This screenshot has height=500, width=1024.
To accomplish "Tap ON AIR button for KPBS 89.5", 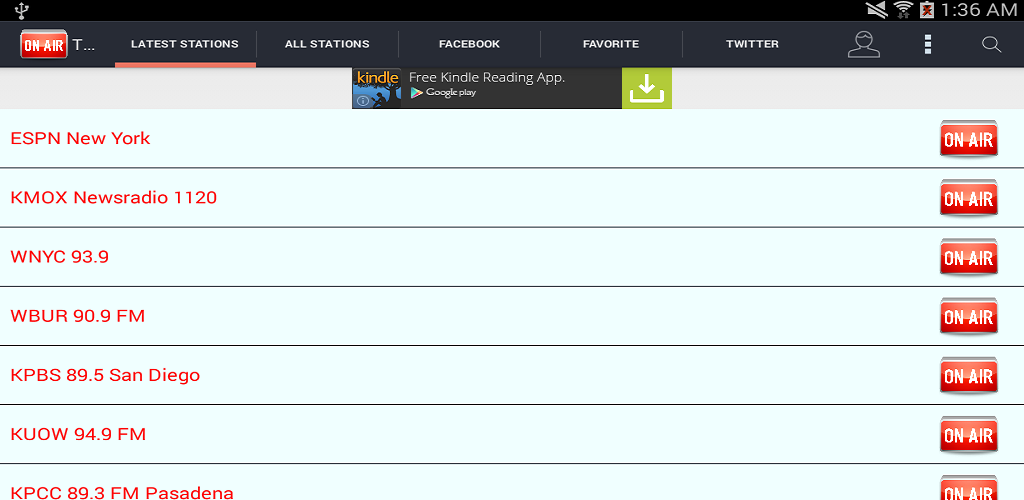I will point(968,376).
